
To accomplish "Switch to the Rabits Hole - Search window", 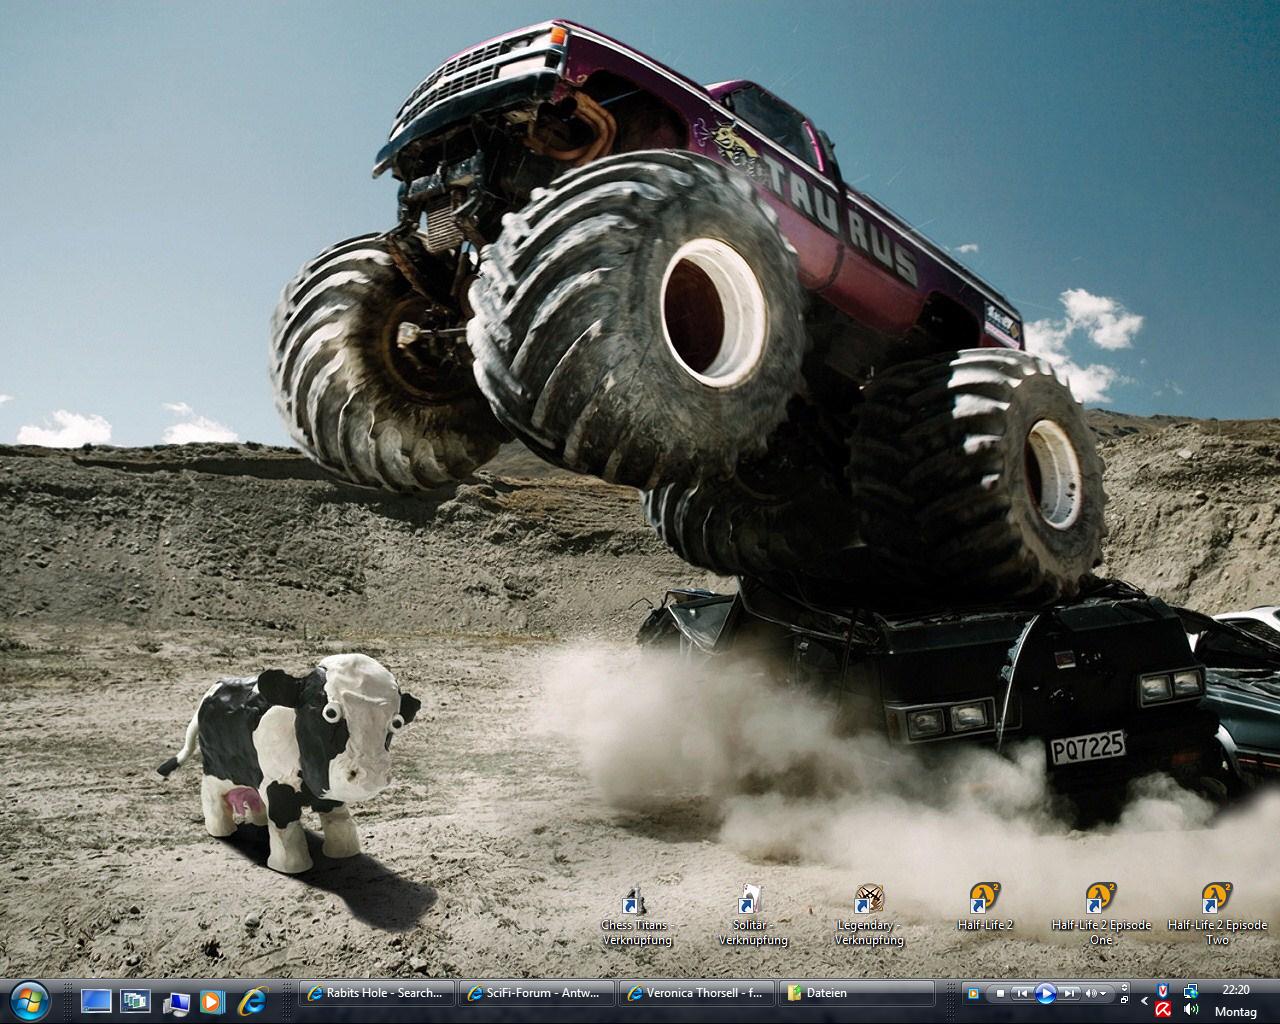I will [377, 993].
